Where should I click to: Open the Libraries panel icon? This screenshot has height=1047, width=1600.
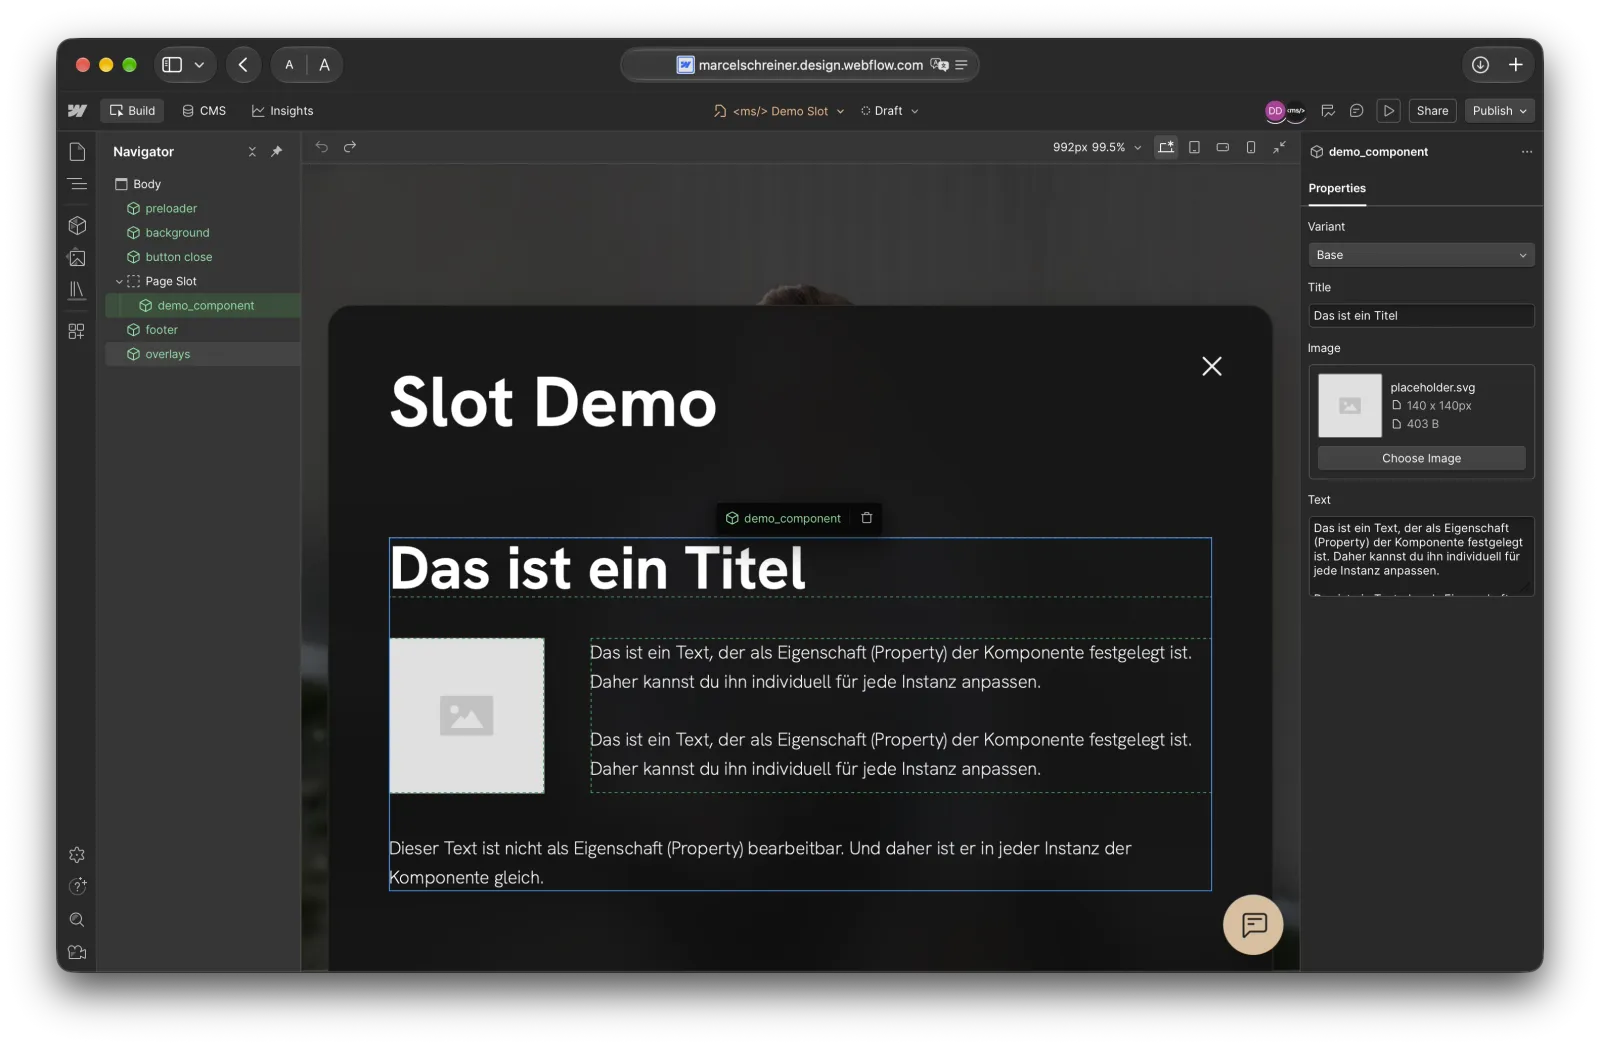(x=77, y=290)
